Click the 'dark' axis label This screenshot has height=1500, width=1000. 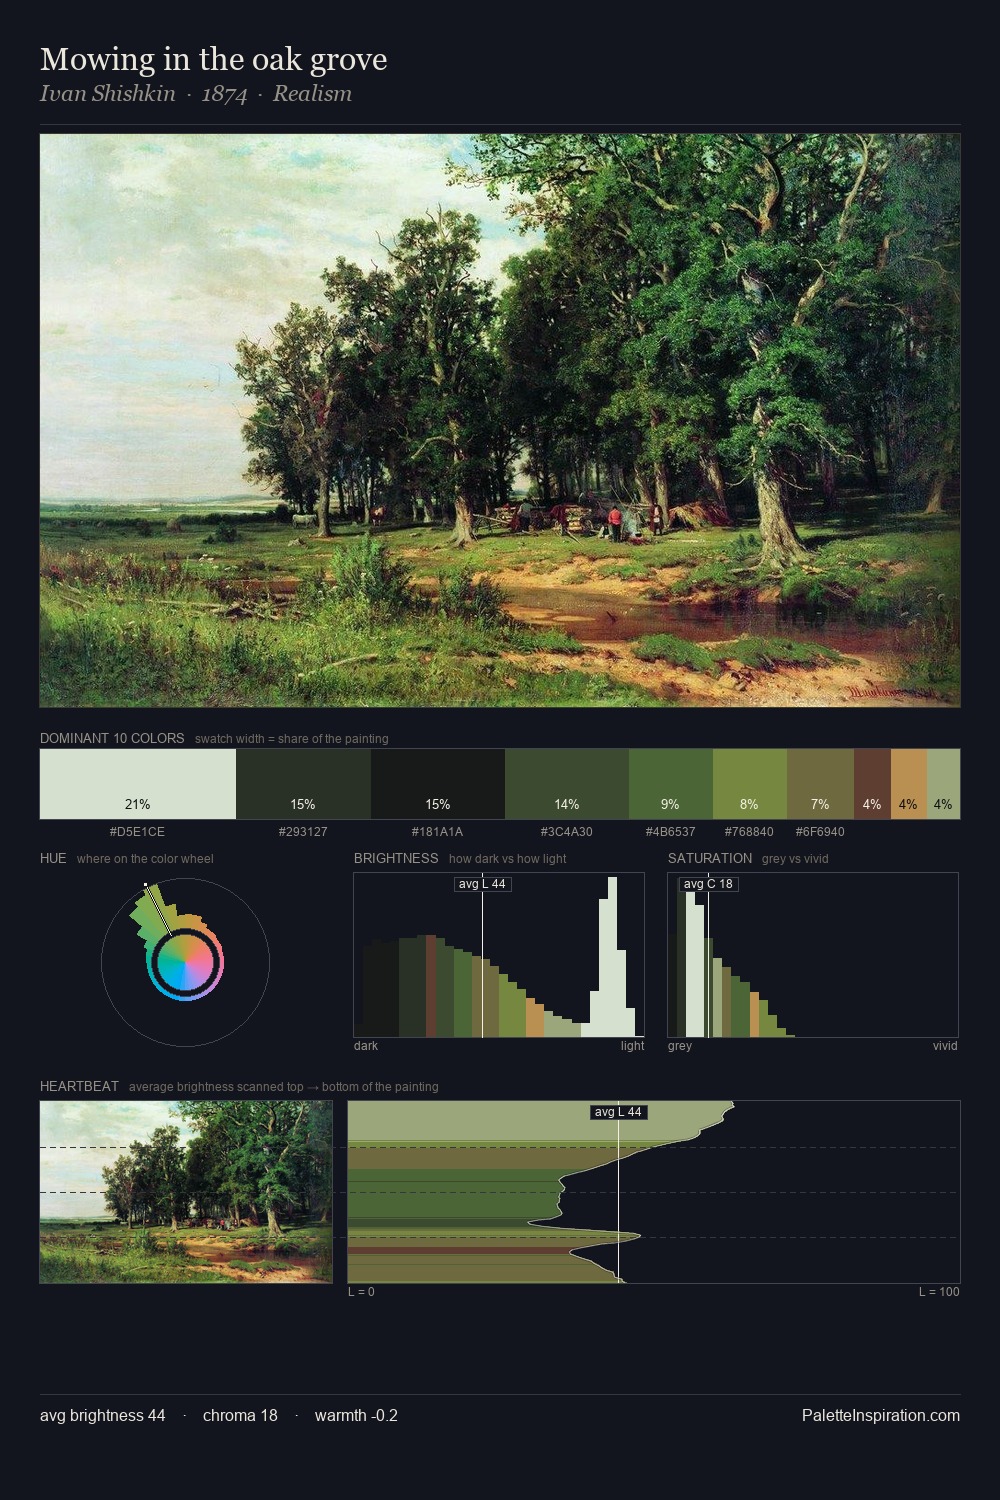coord(366,1046)
